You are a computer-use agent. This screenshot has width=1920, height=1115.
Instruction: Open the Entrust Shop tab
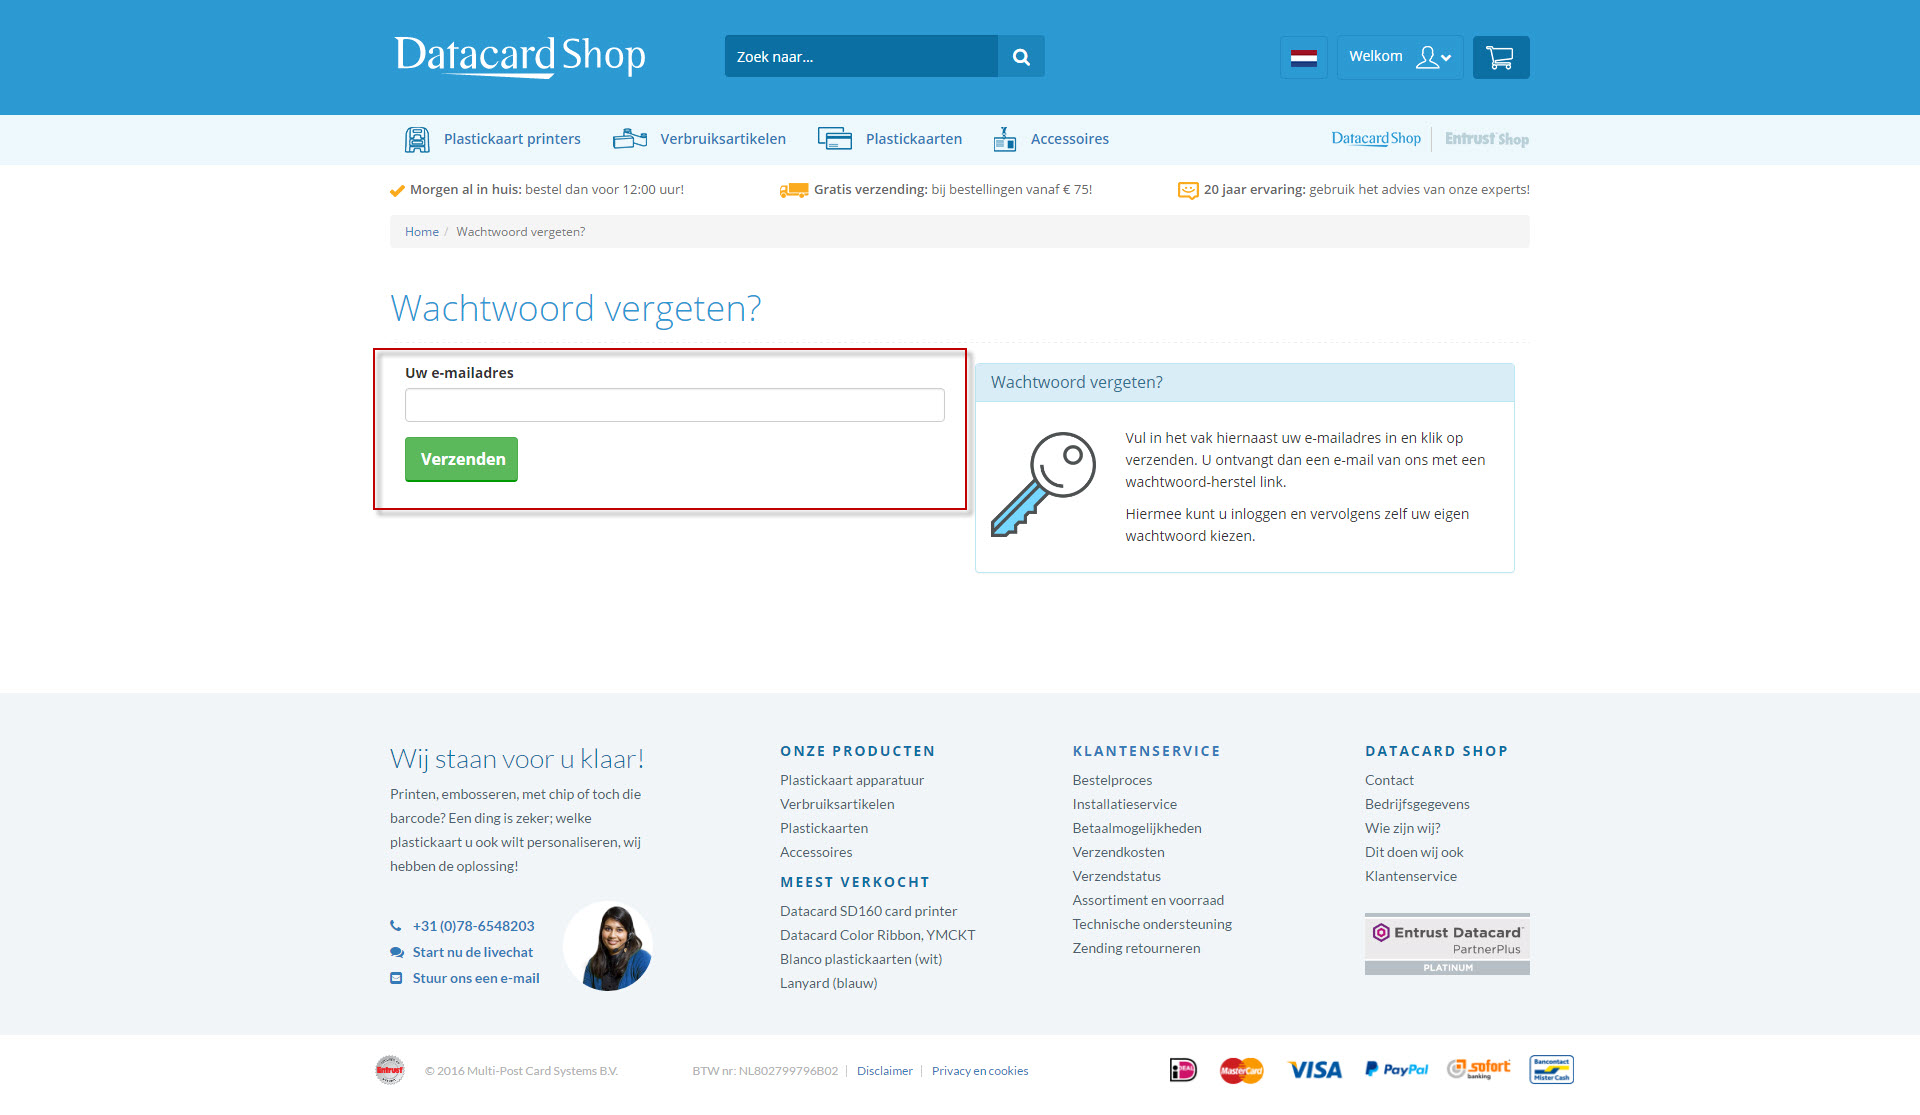tap(1486, 139)
